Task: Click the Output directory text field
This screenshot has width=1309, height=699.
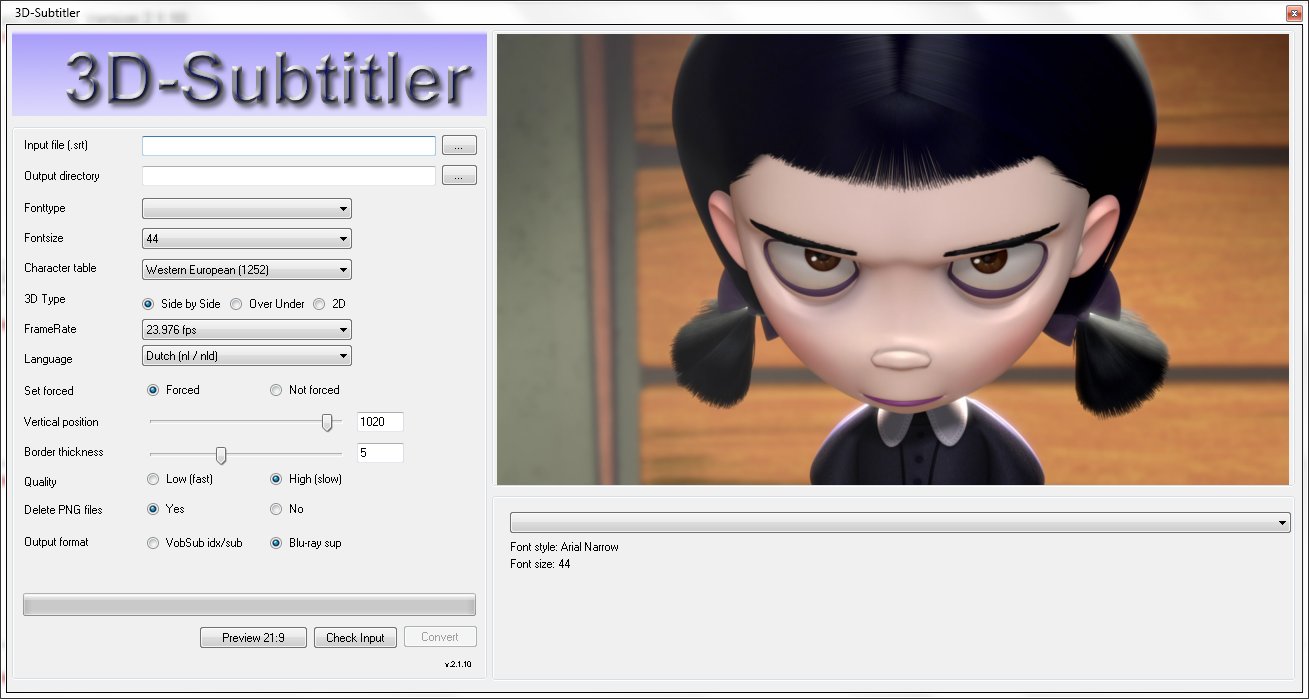Action: point(289,176)
